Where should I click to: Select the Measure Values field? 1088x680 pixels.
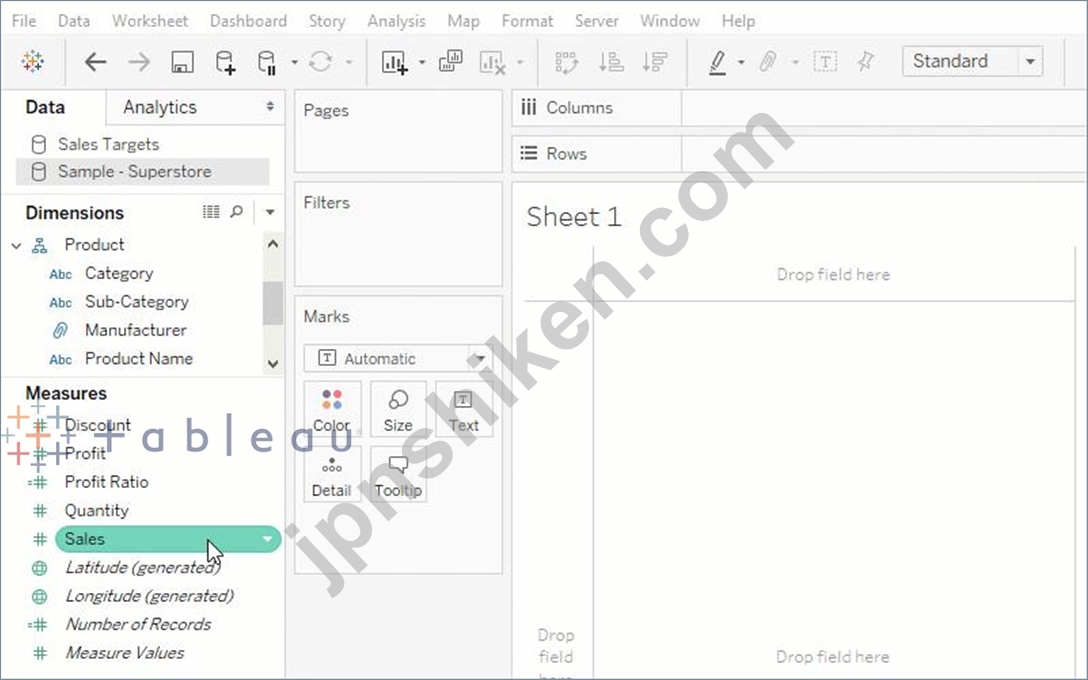coord(125,653)
